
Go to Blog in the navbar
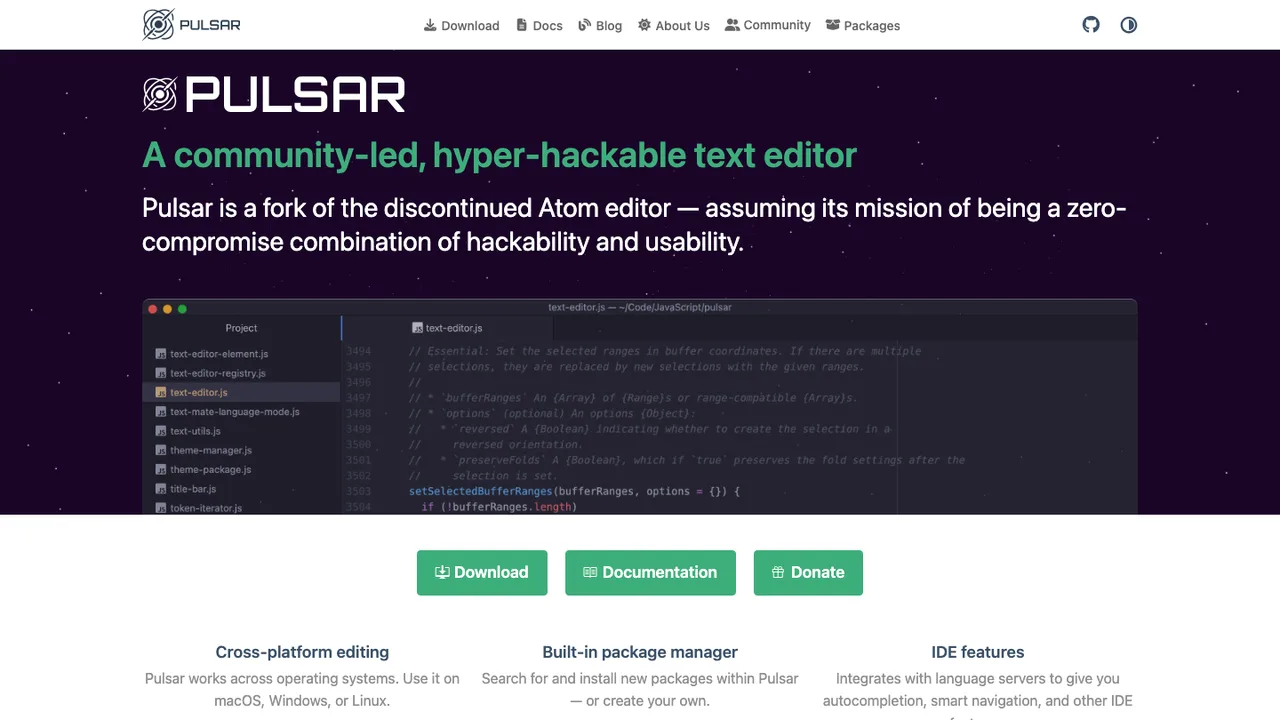tap(600, 25)
